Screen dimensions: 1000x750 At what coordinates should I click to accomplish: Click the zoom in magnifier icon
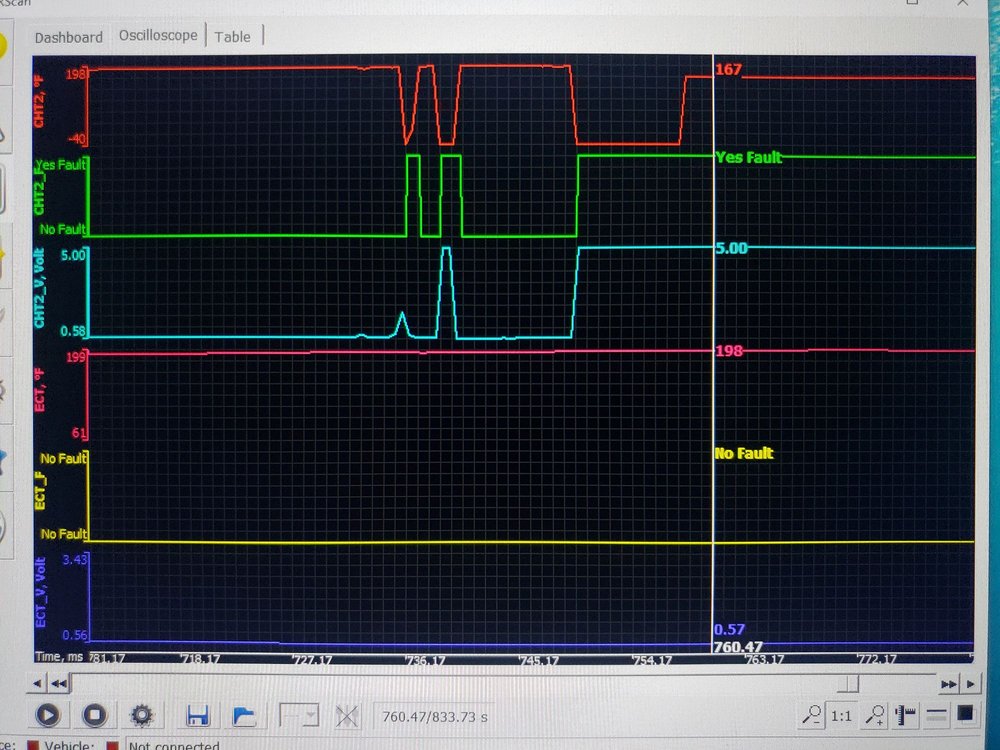pyautogui.click(x=874, y=714)
